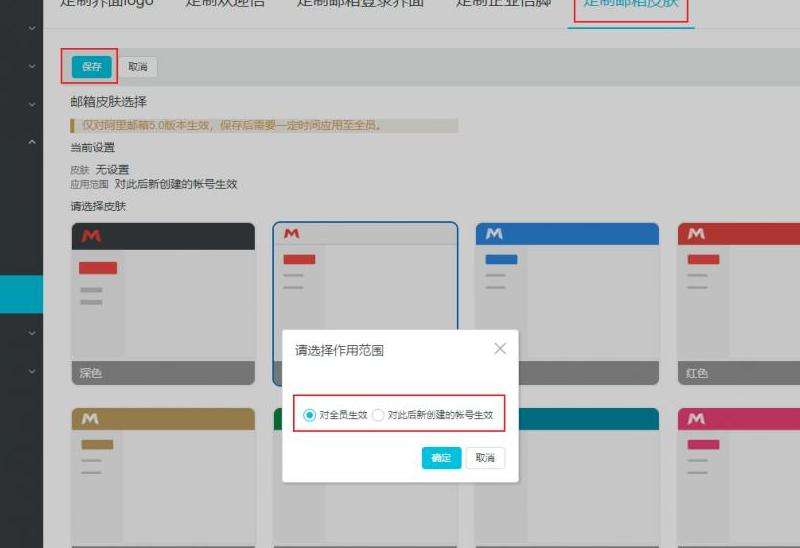
Task: Click the notice about 阿里邮箱5.0版本
Action: (x=264, y=125)
